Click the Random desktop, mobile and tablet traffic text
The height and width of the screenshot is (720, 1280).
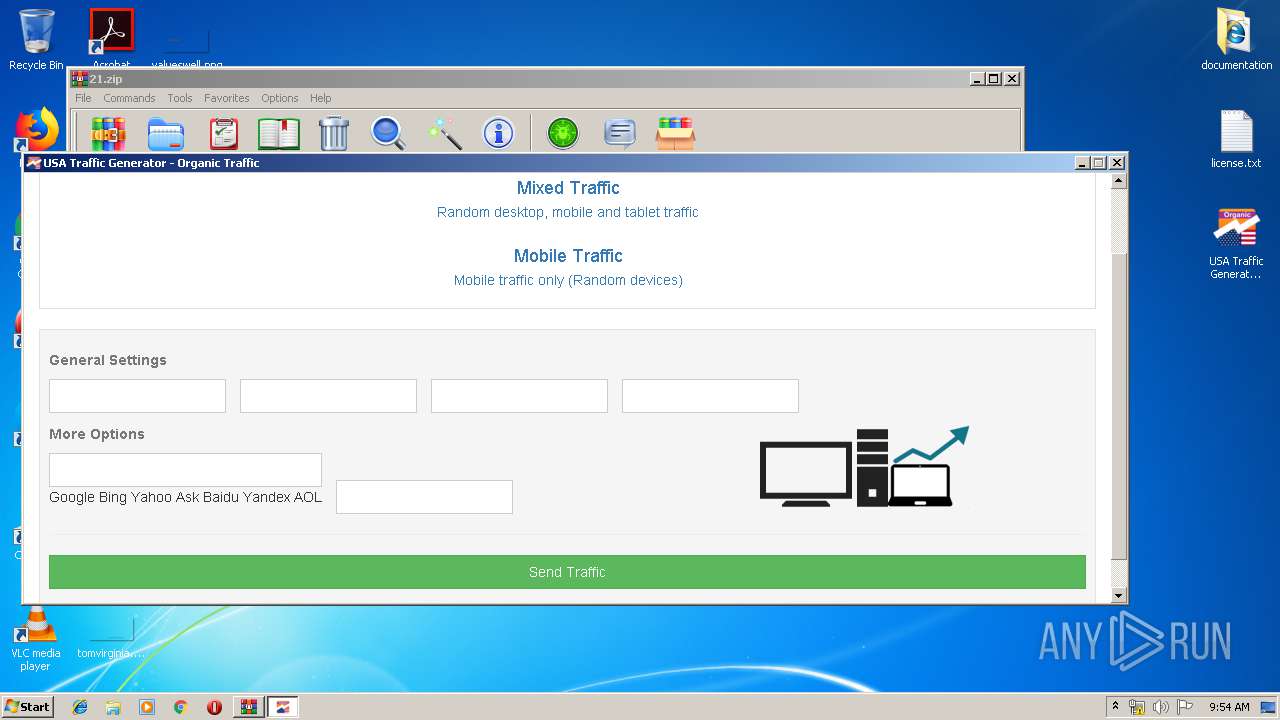(568, 212)
